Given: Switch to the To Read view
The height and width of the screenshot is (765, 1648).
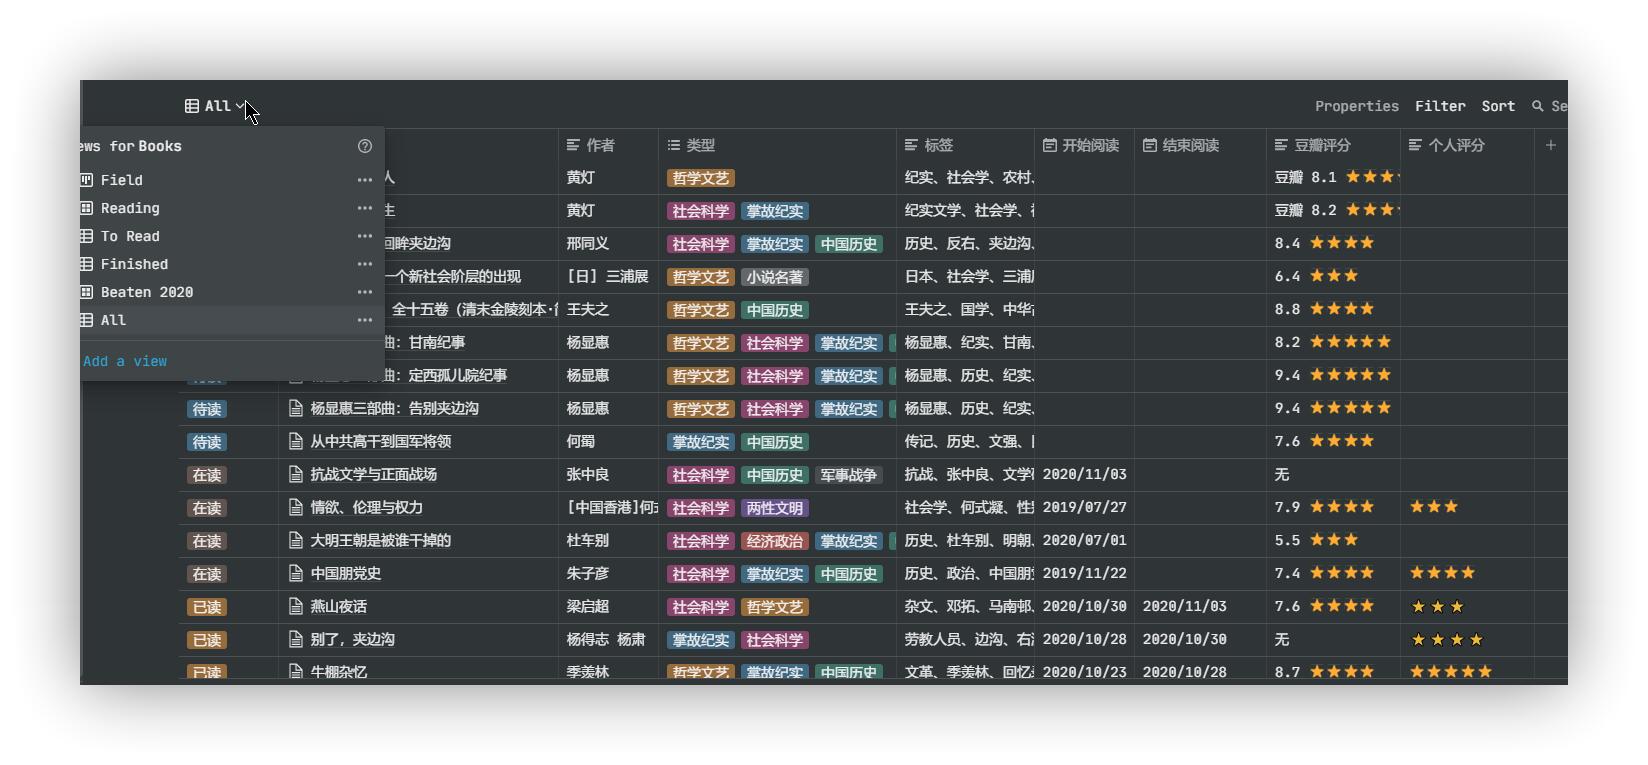Looking at the screenshot, I should coord(130,236).
